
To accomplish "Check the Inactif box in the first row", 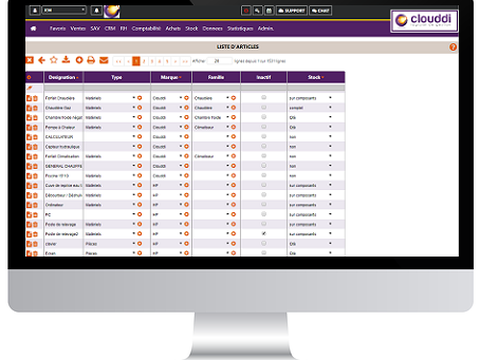I will click(264, 97).
